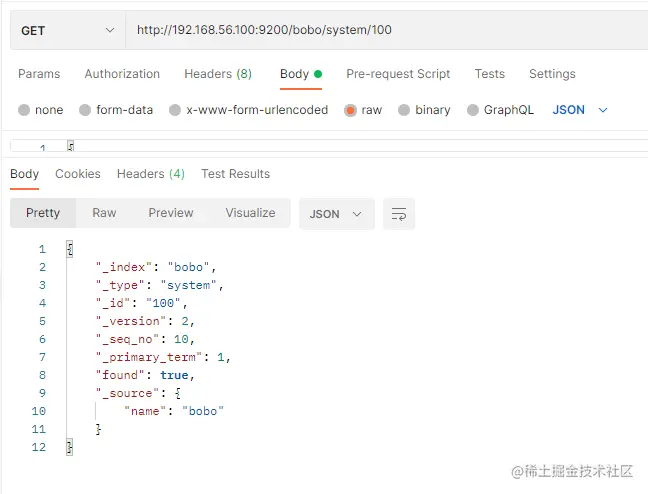Image resolution: width=648 pixels, height=494 pixels.
Task: Switch to the Tests tab
Action: [x=490, y=74]
